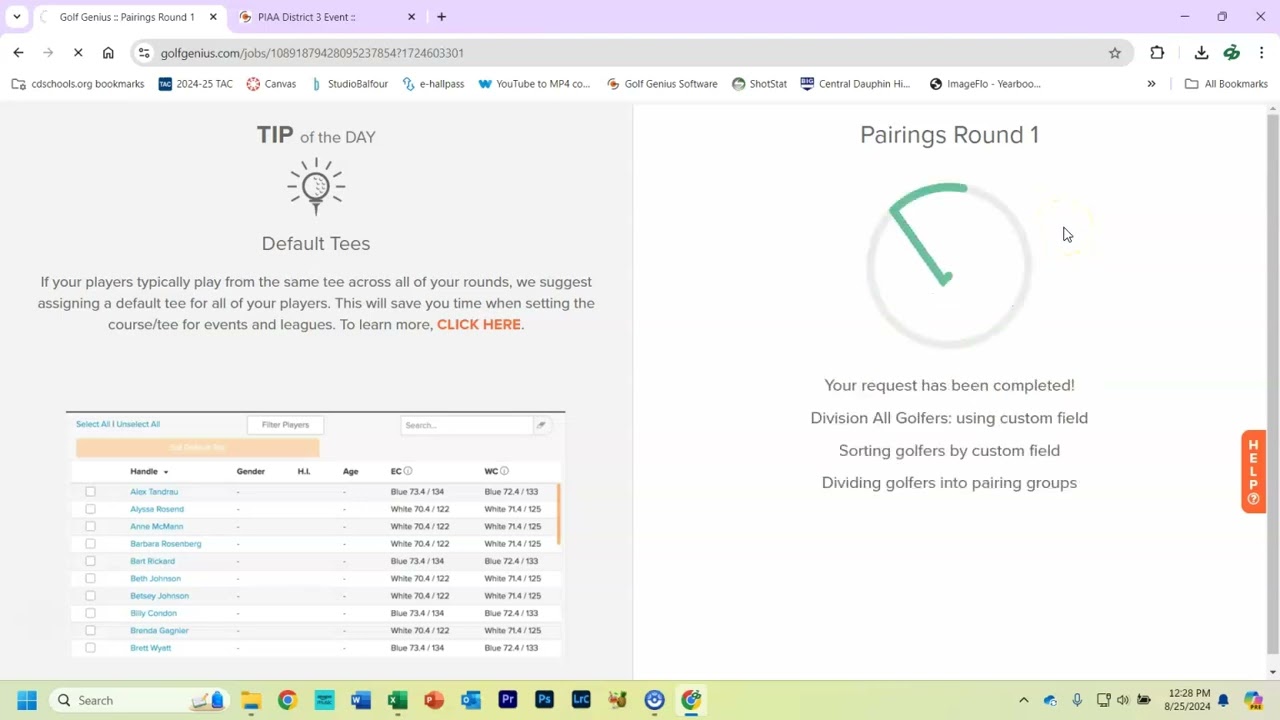Switch to PIAA District 3 Event tab
The image size is (1280, 720).
click(x=325, y=17)
